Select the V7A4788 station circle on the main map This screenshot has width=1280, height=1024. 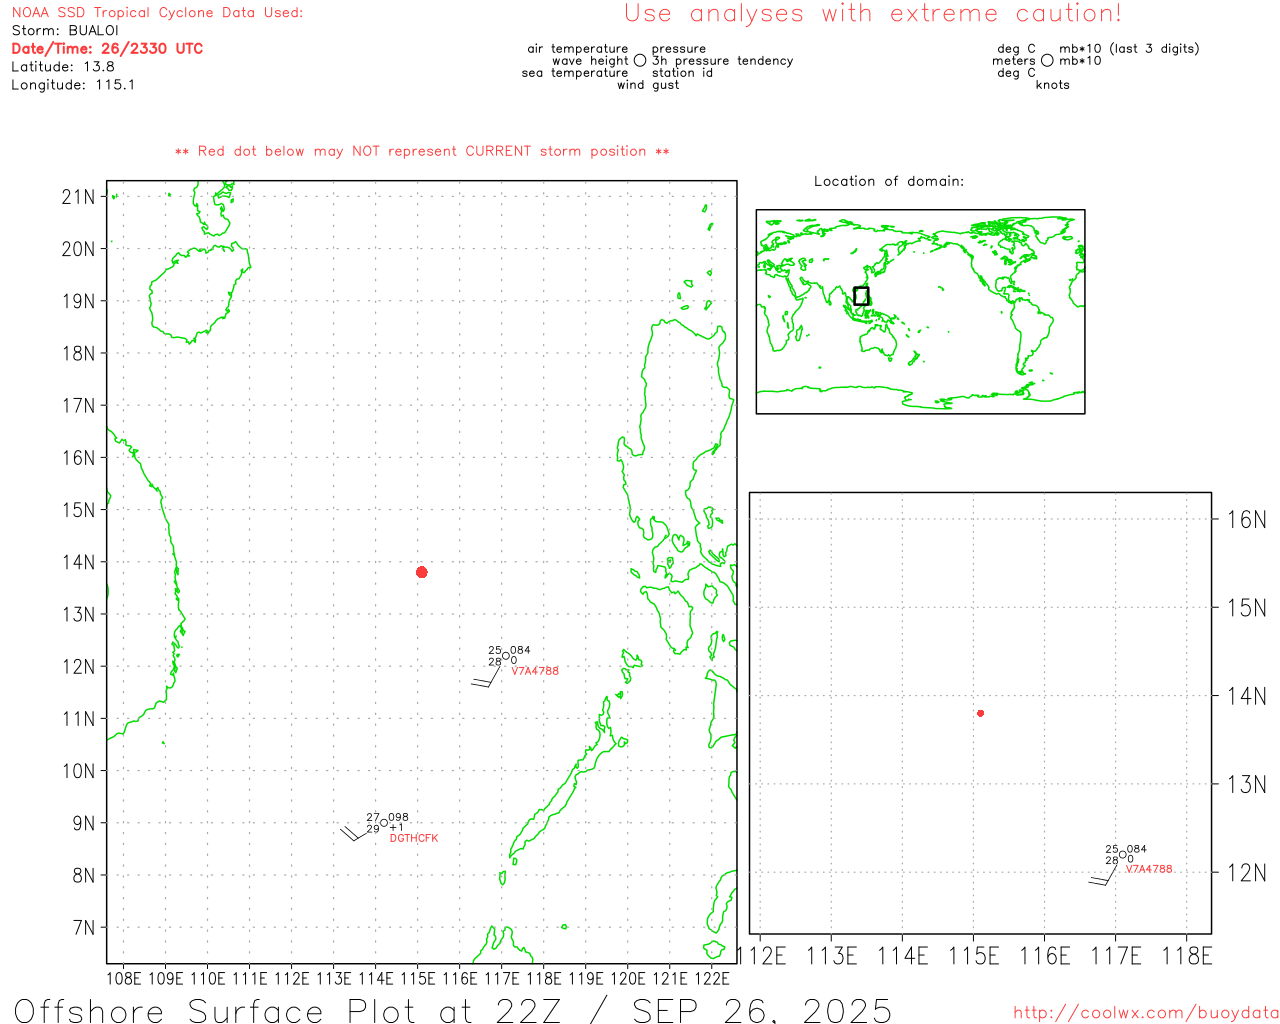(x=506, y=656)
